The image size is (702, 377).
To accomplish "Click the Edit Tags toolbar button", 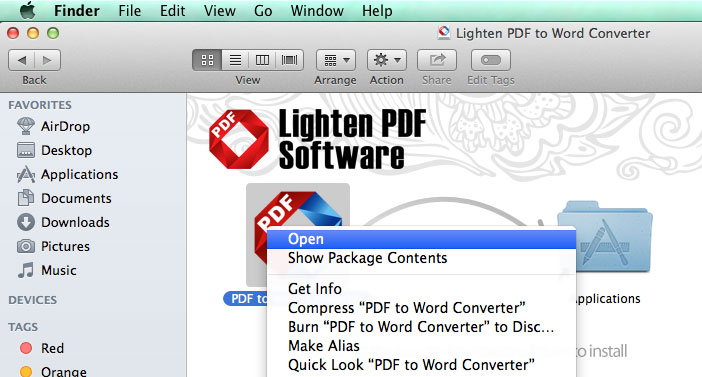I will [491, 60].
